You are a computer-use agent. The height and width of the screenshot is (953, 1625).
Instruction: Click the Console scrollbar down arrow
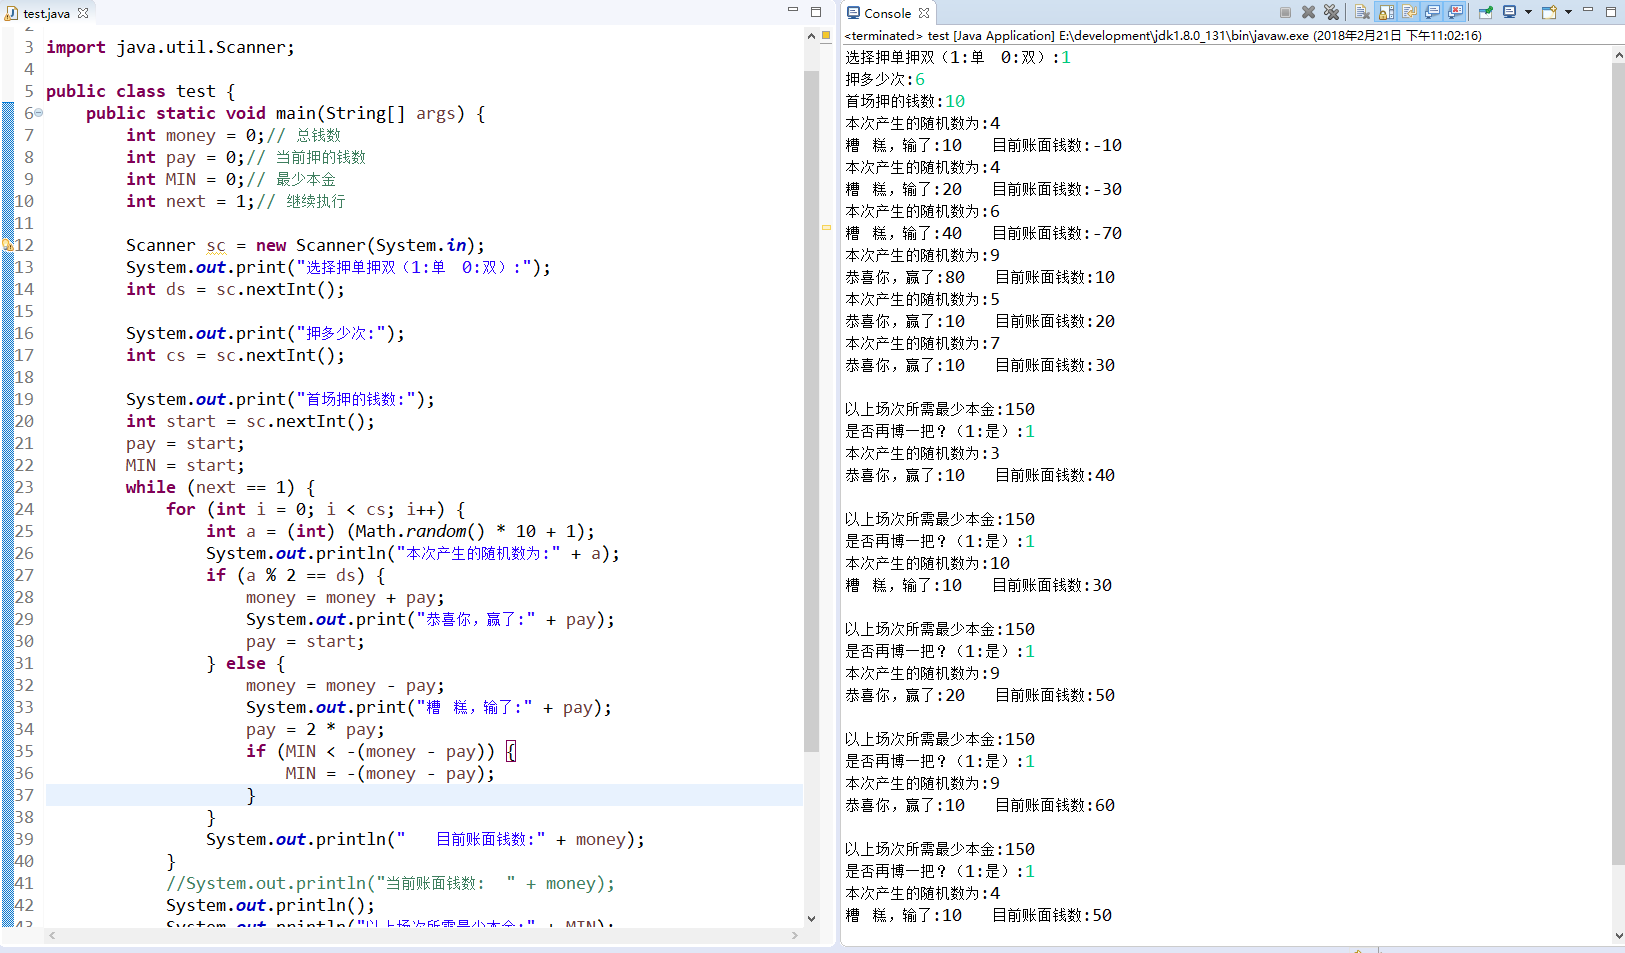1618,936
